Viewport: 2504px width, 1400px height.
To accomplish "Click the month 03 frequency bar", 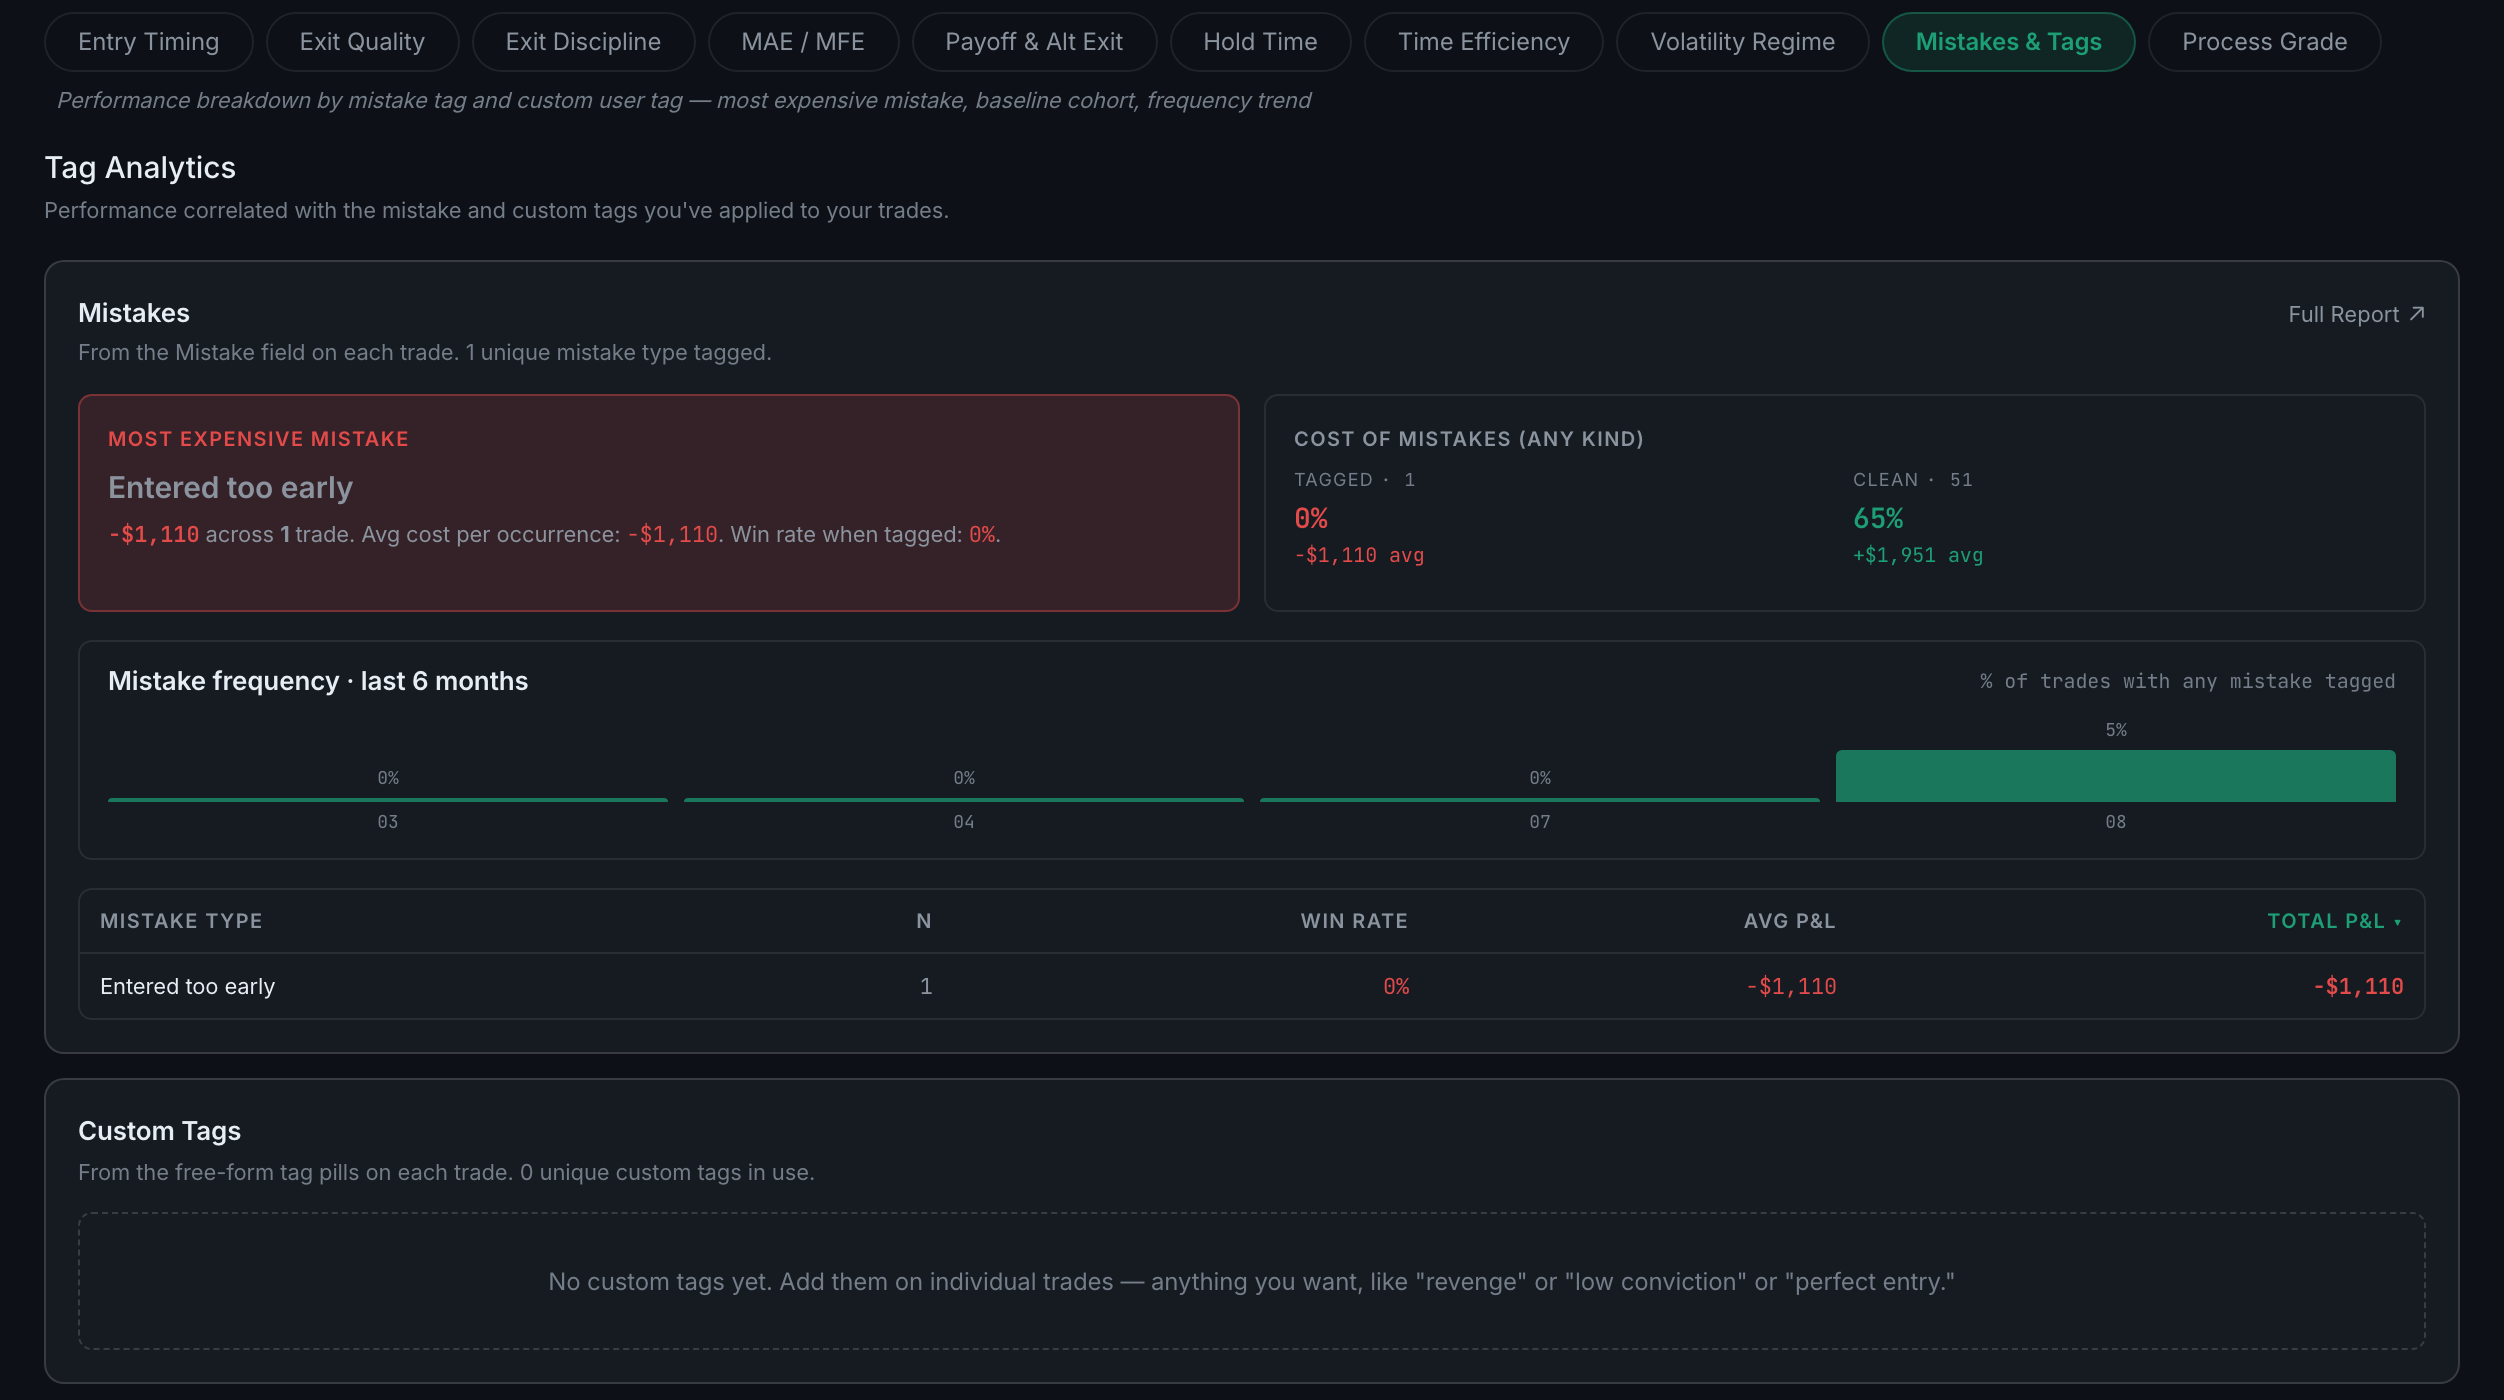I will [388, 799].
